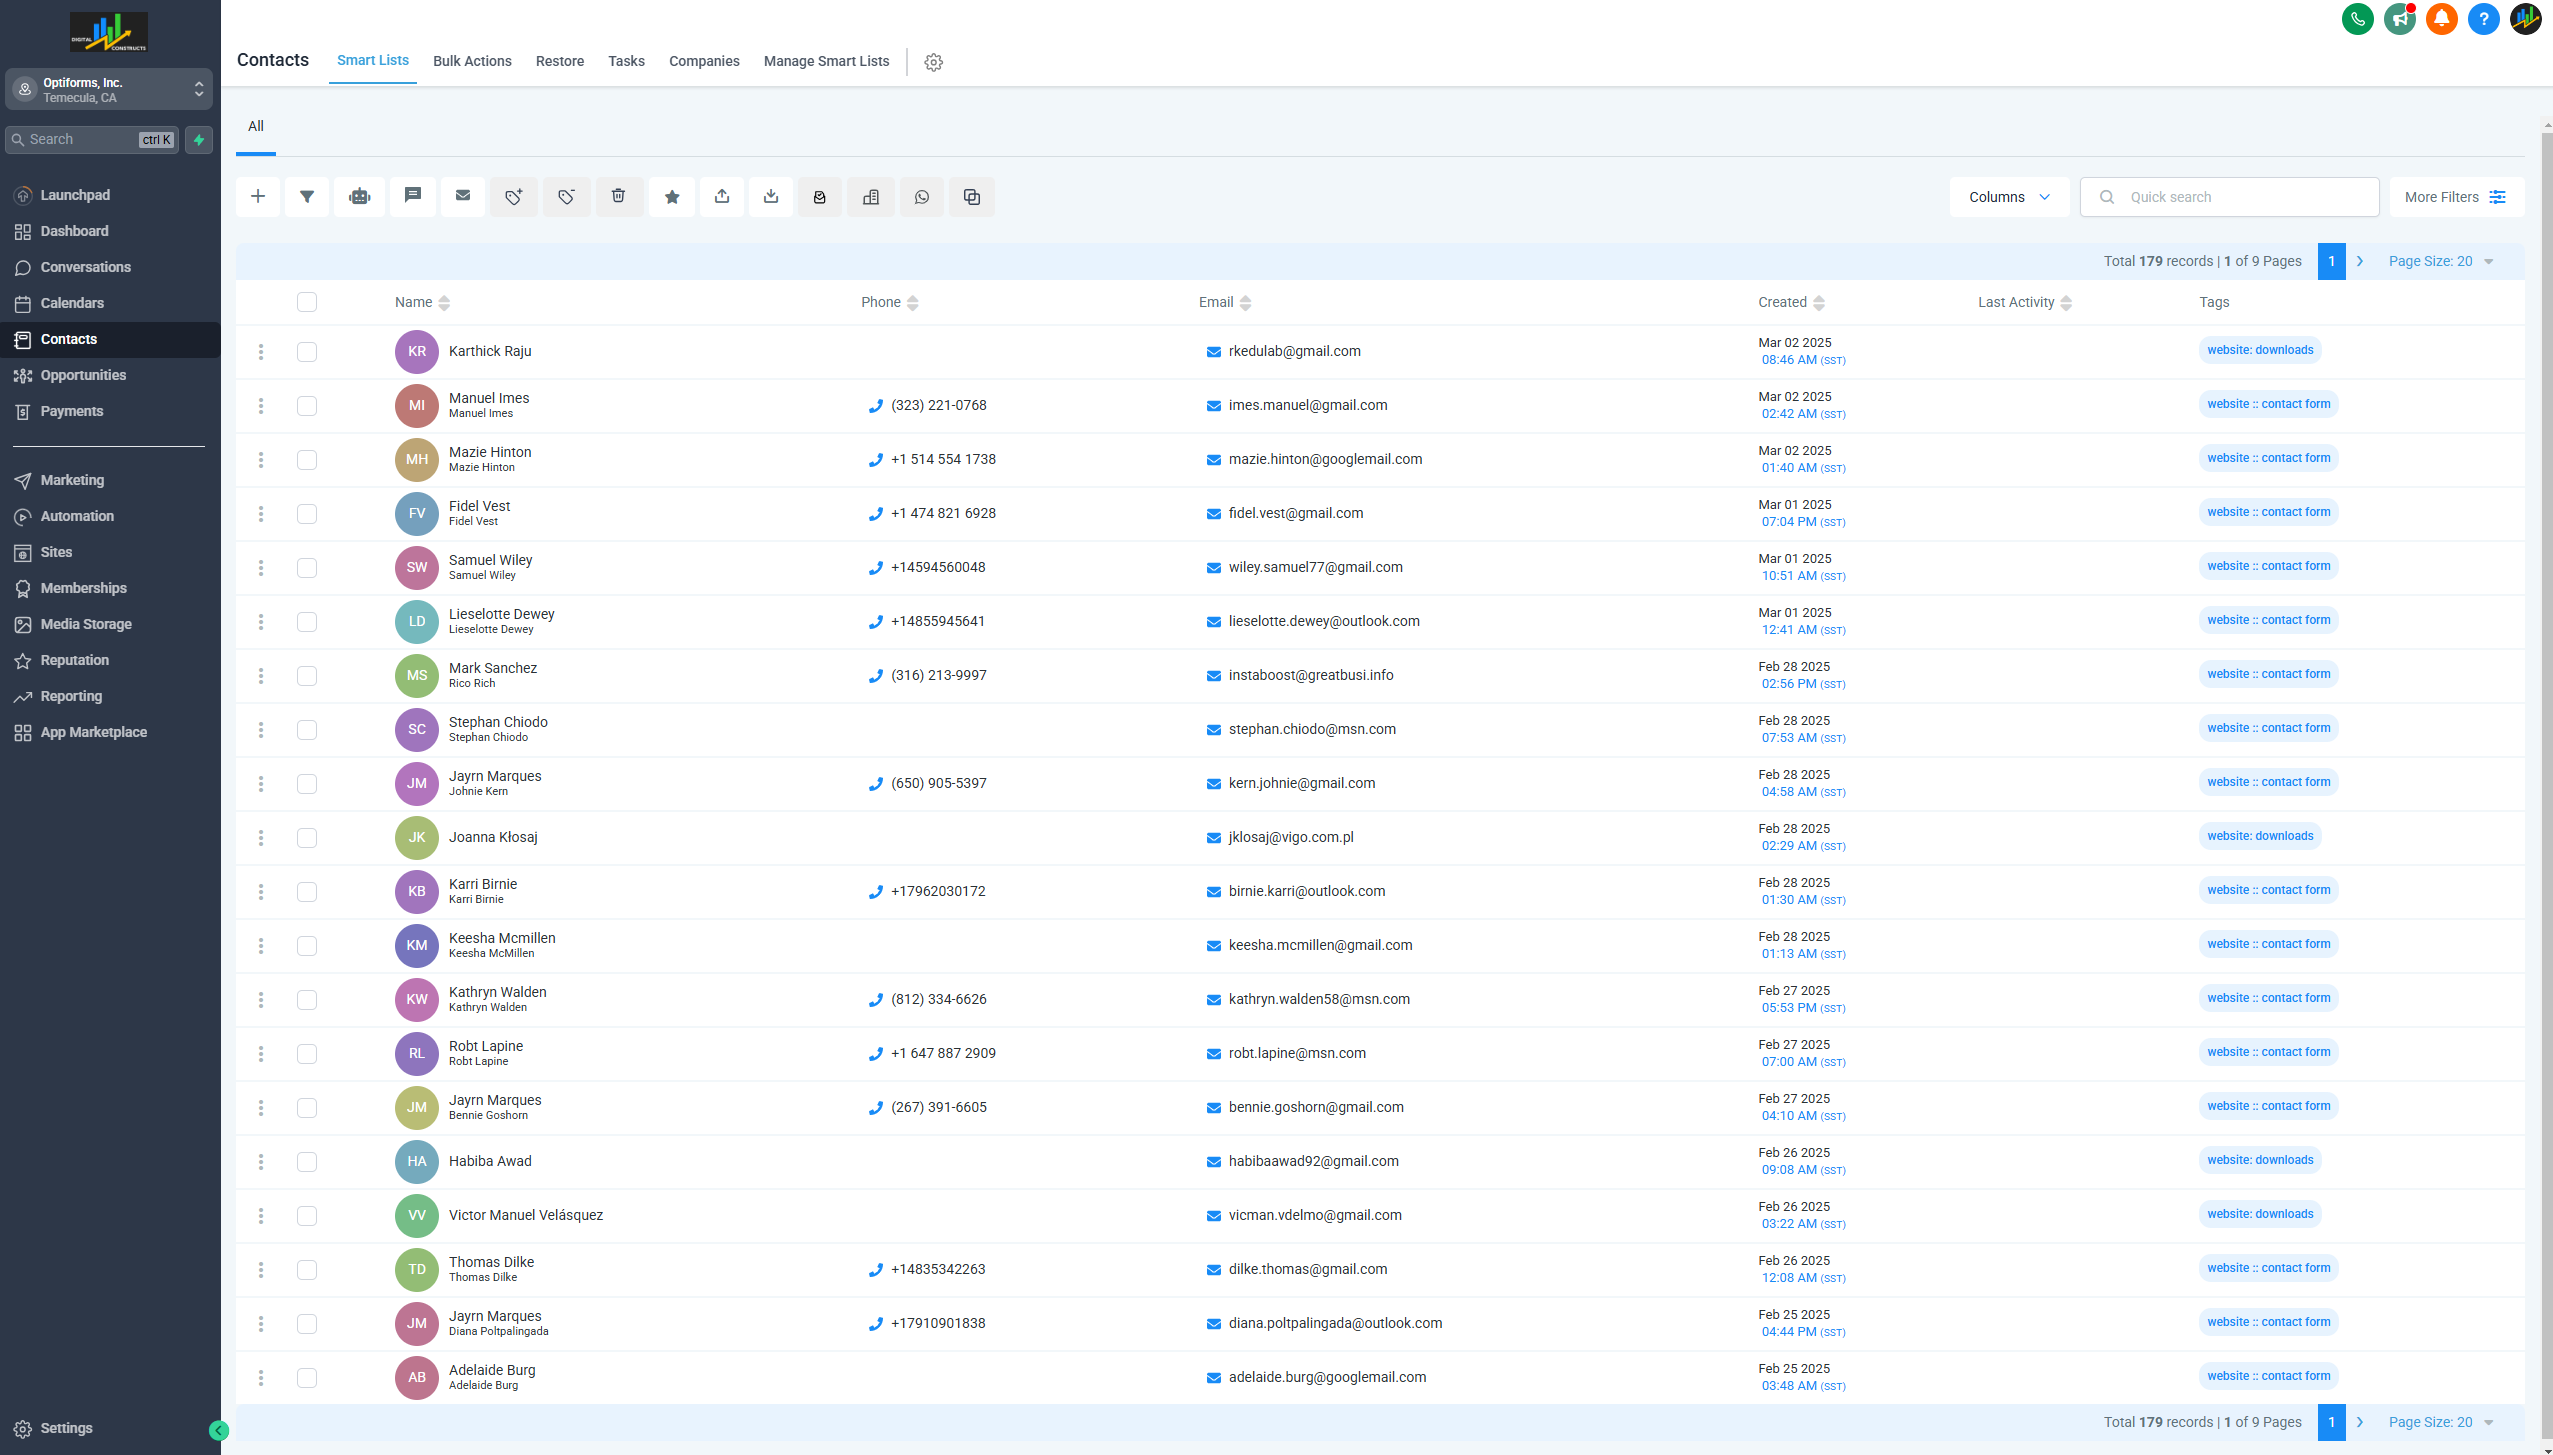
Task: Open the filter funnel icon
Action: pos(307,197)
